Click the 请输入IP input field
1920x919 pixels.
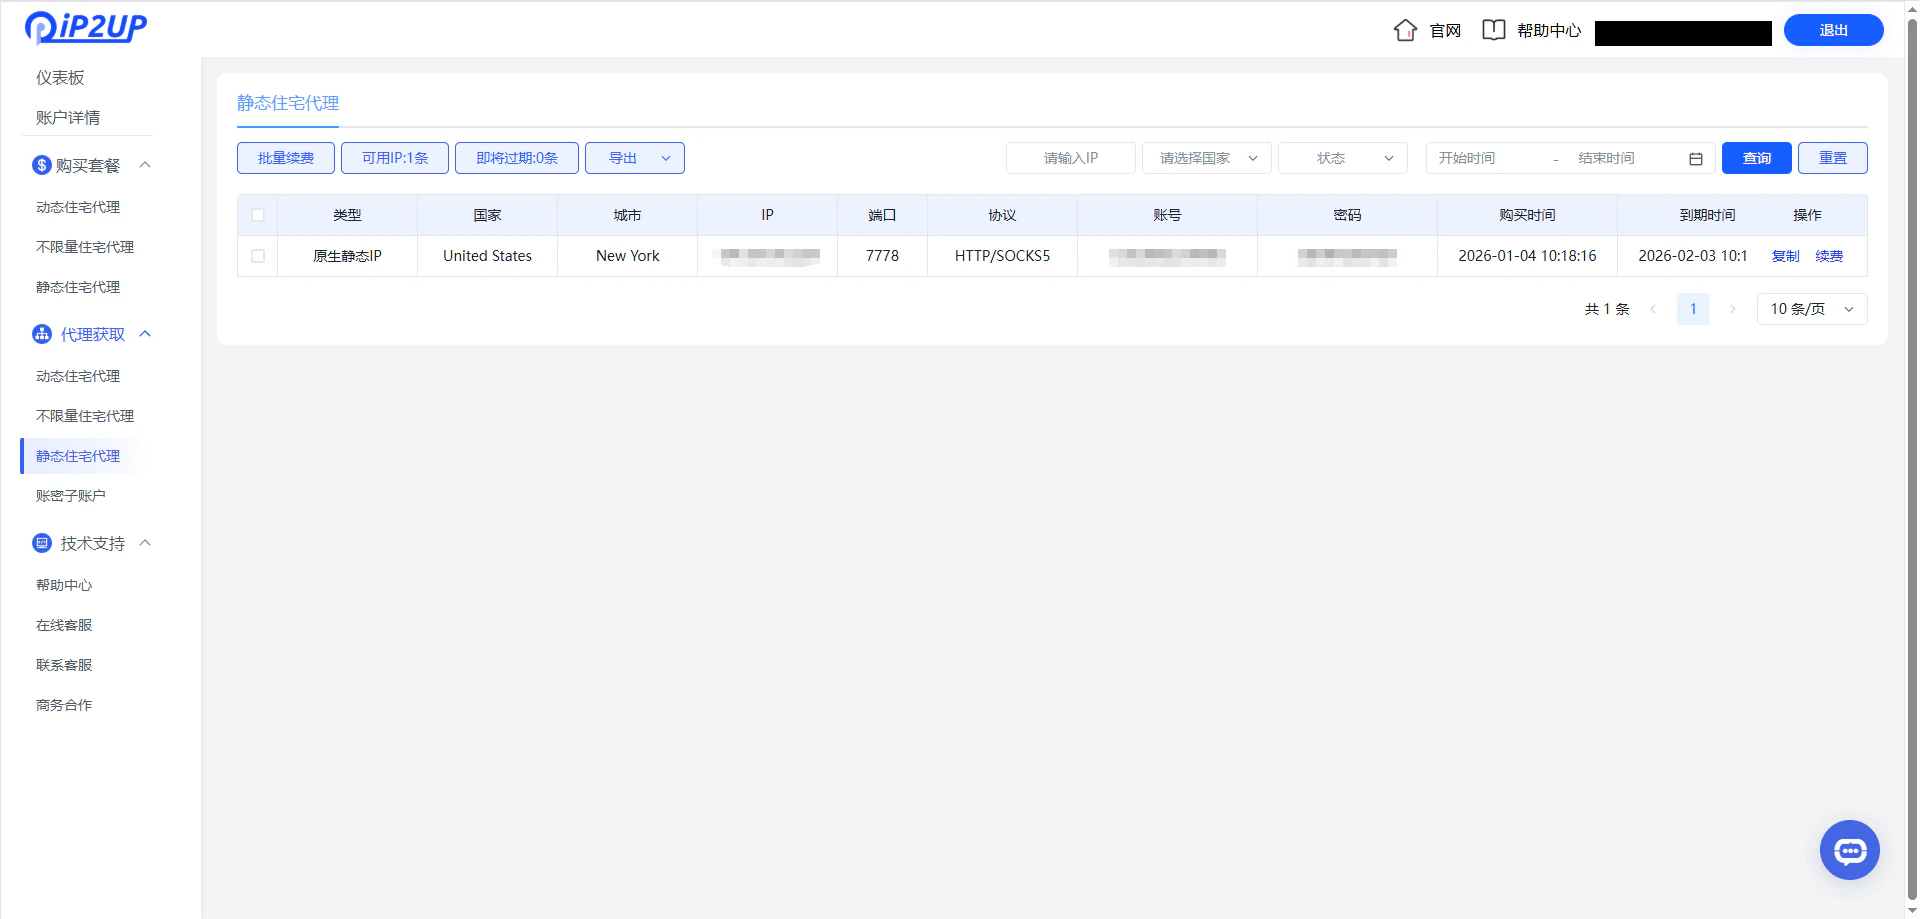1070,157
